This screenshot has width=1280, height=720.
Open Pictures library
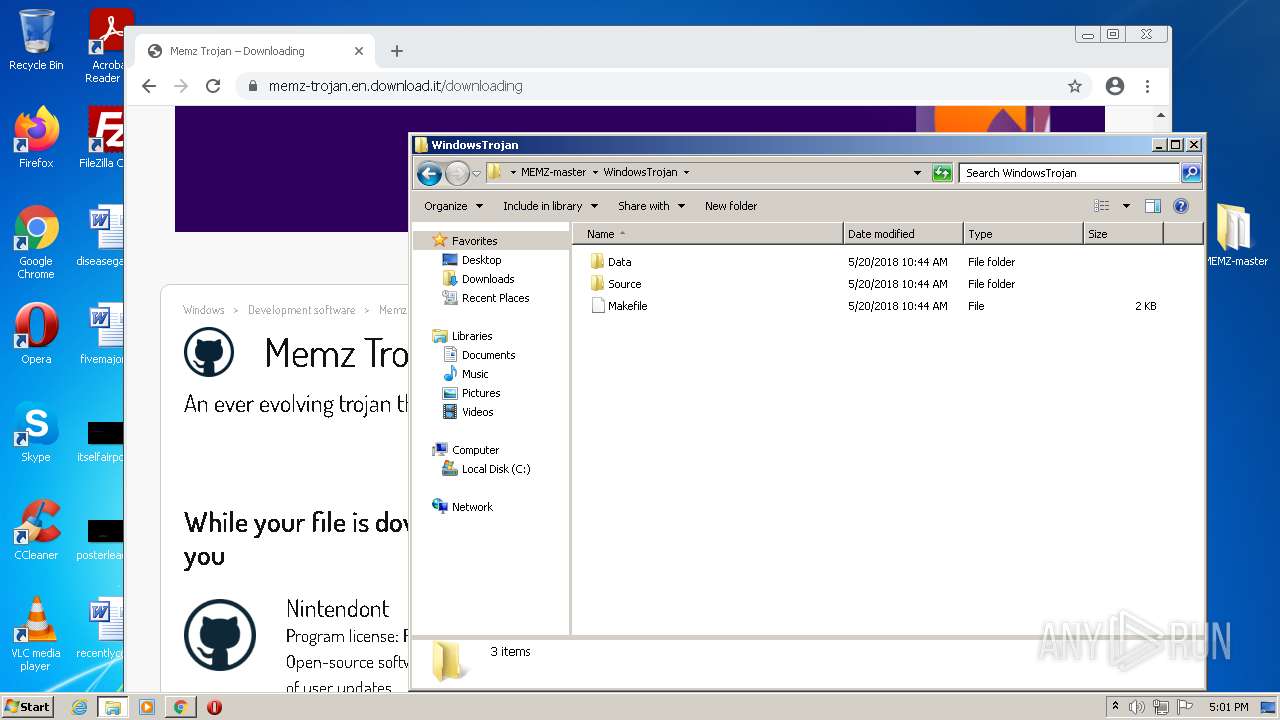click(x=481, y=393)
